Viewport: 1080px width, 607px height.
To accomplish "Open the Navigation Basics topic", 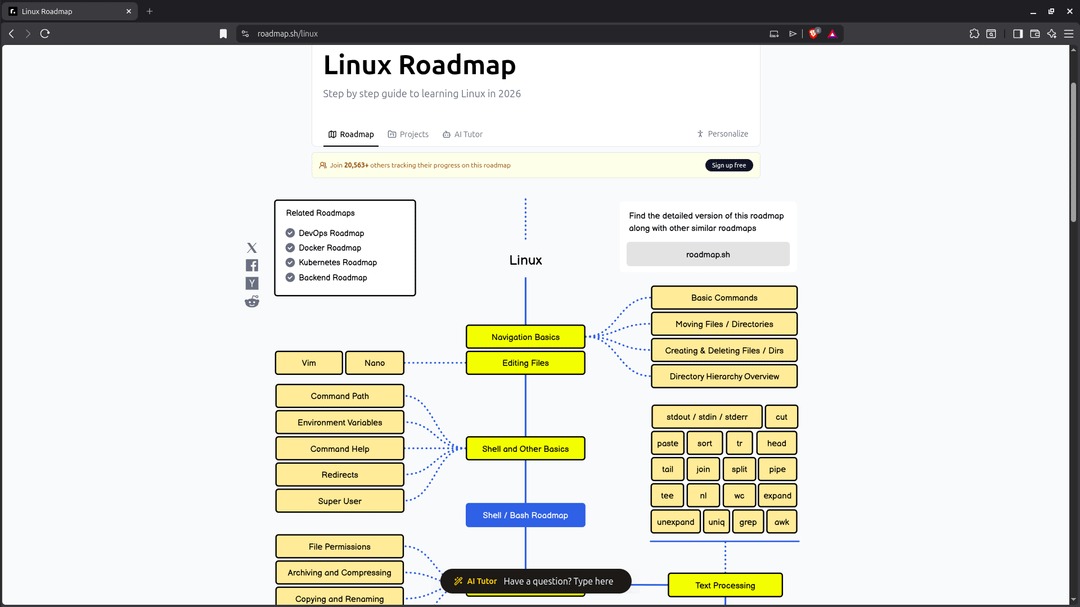I will pos(526,337).
